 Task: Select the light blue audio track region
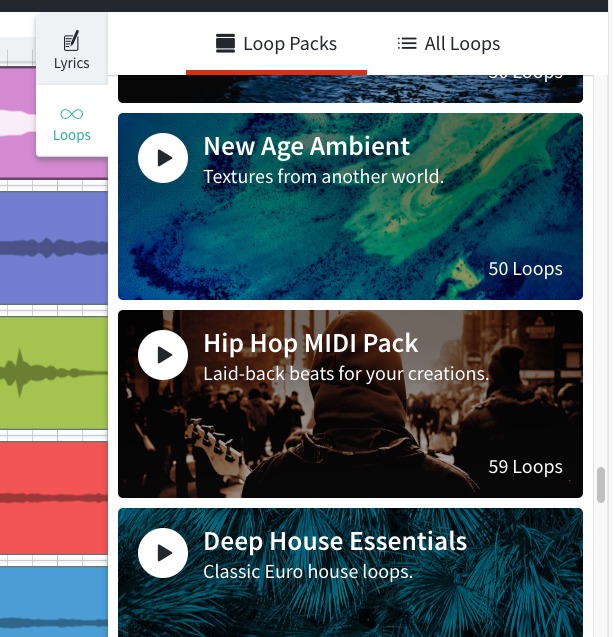point(54,602)
